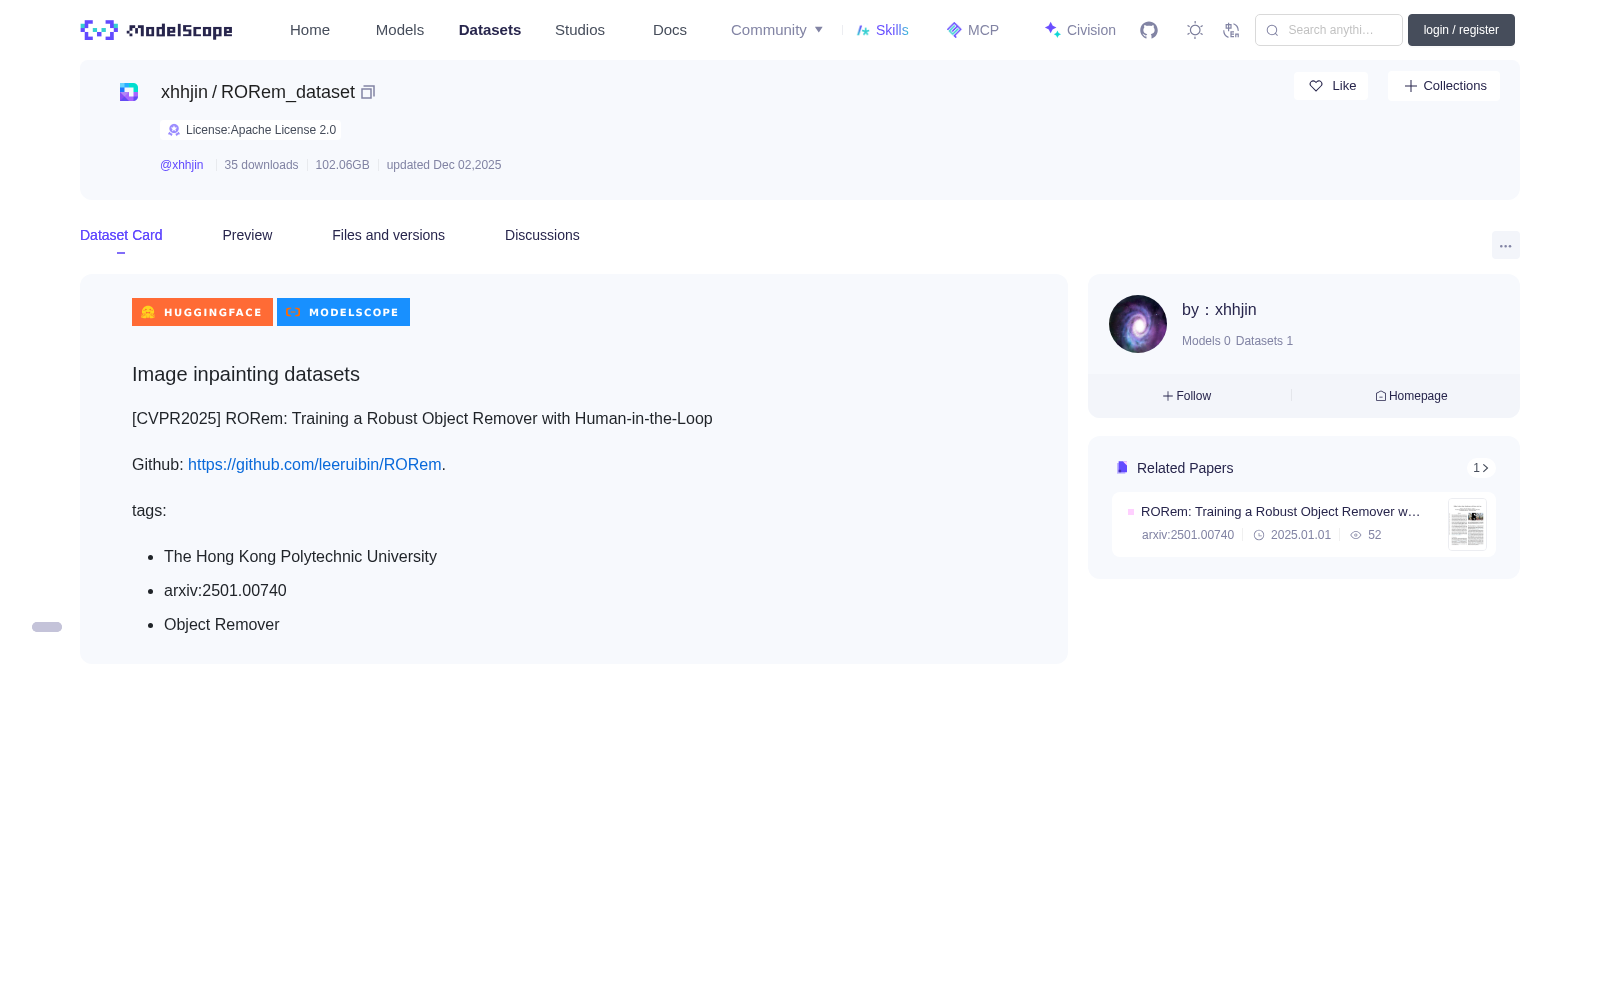Click the dataset avatar icon beside xhhjin
Screen dimensions: 1600x1000
click(x=129, y=92)
